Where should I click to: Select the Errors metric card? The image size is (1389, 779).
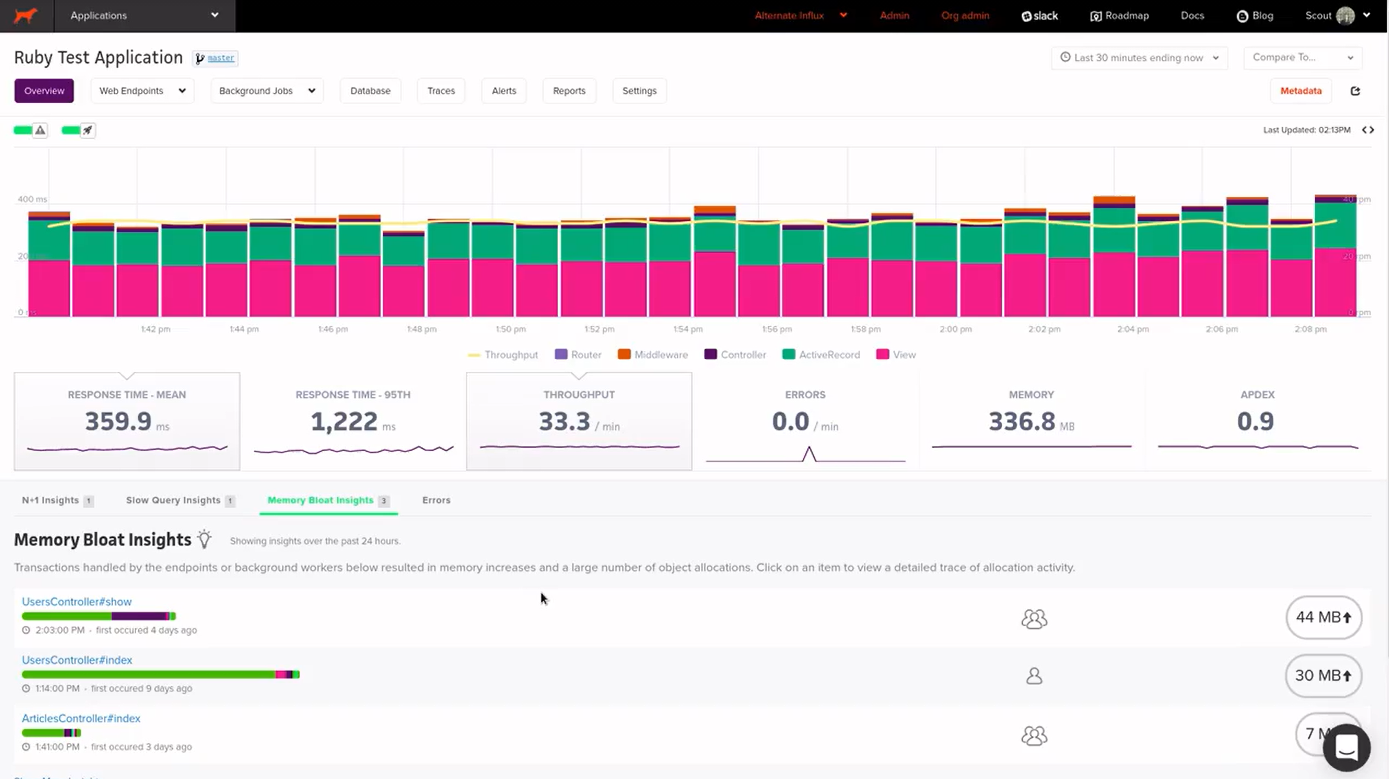tap(805, 421)
